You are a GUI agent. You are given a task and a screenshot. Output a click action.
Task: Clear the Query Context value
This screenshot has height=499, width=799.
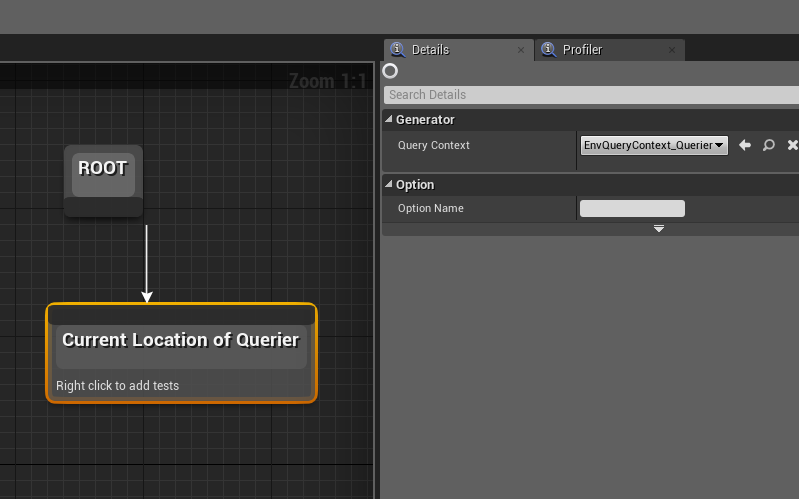point(792,145)
